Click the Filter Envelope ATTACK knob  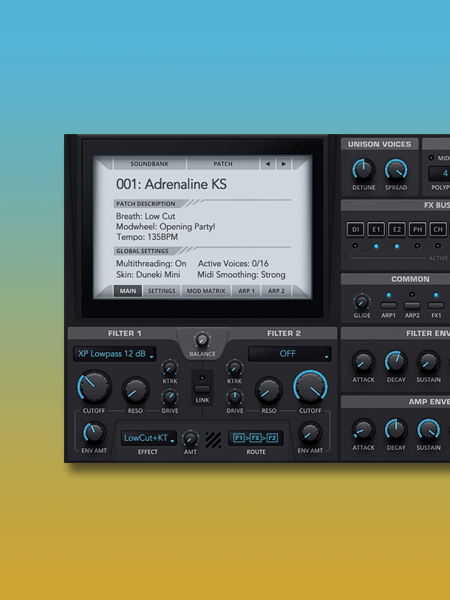363,362
